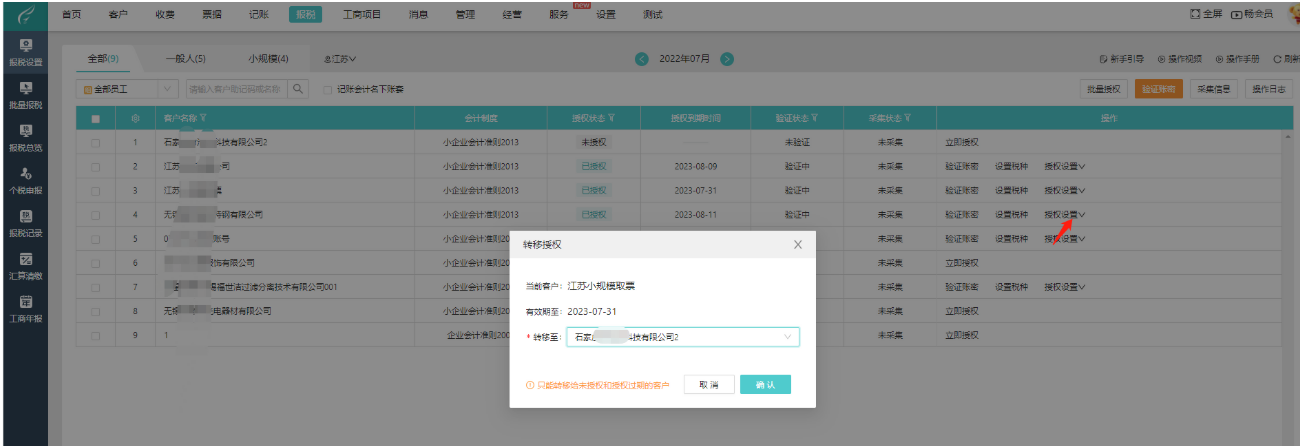The height and width of the screenshot is (446, 1300).
Task: Click the search magnifier icon
Action: pyautogui.click(x=298, y=90)
